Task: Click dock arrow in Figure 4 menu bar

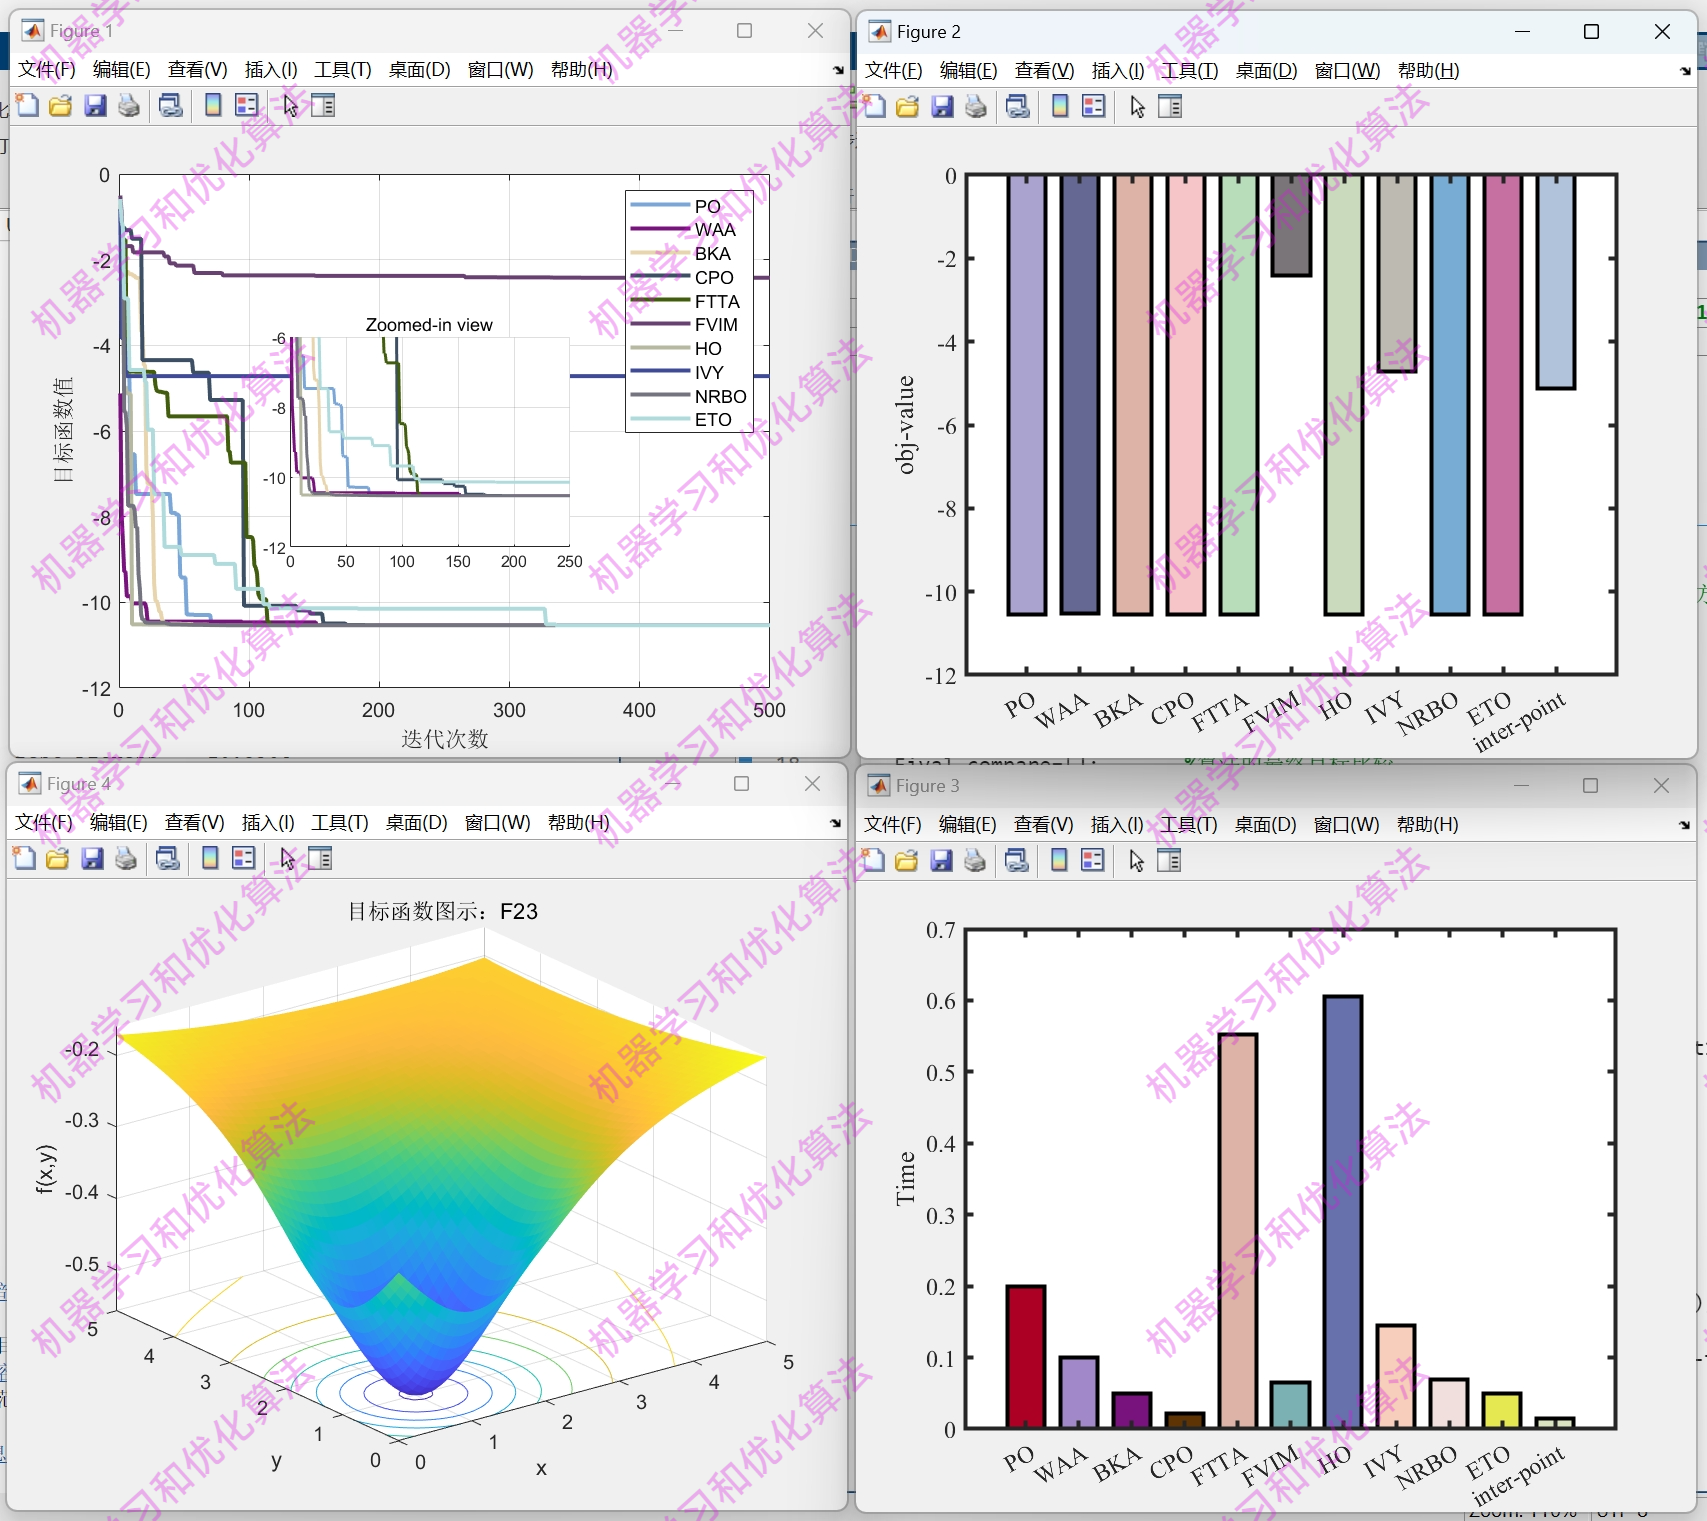Action: tap(835, 823)
